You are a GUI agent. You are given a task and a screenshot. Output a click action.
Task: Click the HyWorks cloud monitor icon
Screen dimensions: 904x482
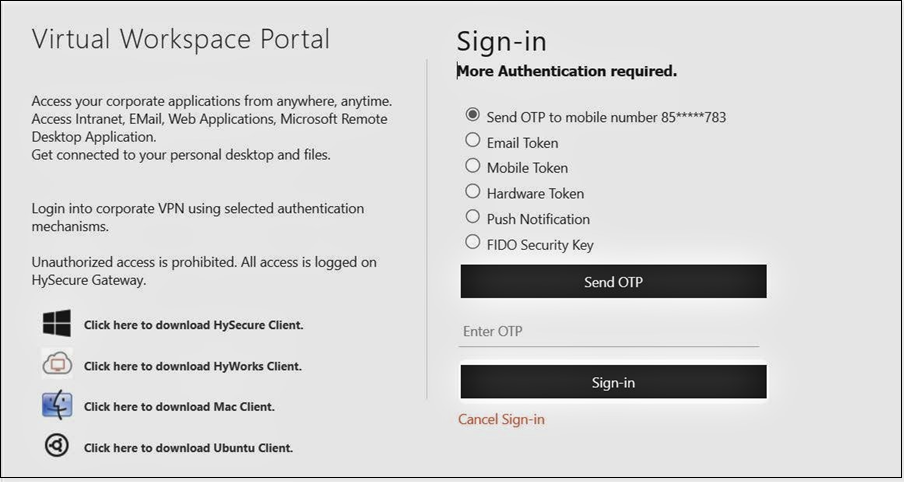click(x=57, y=365)
